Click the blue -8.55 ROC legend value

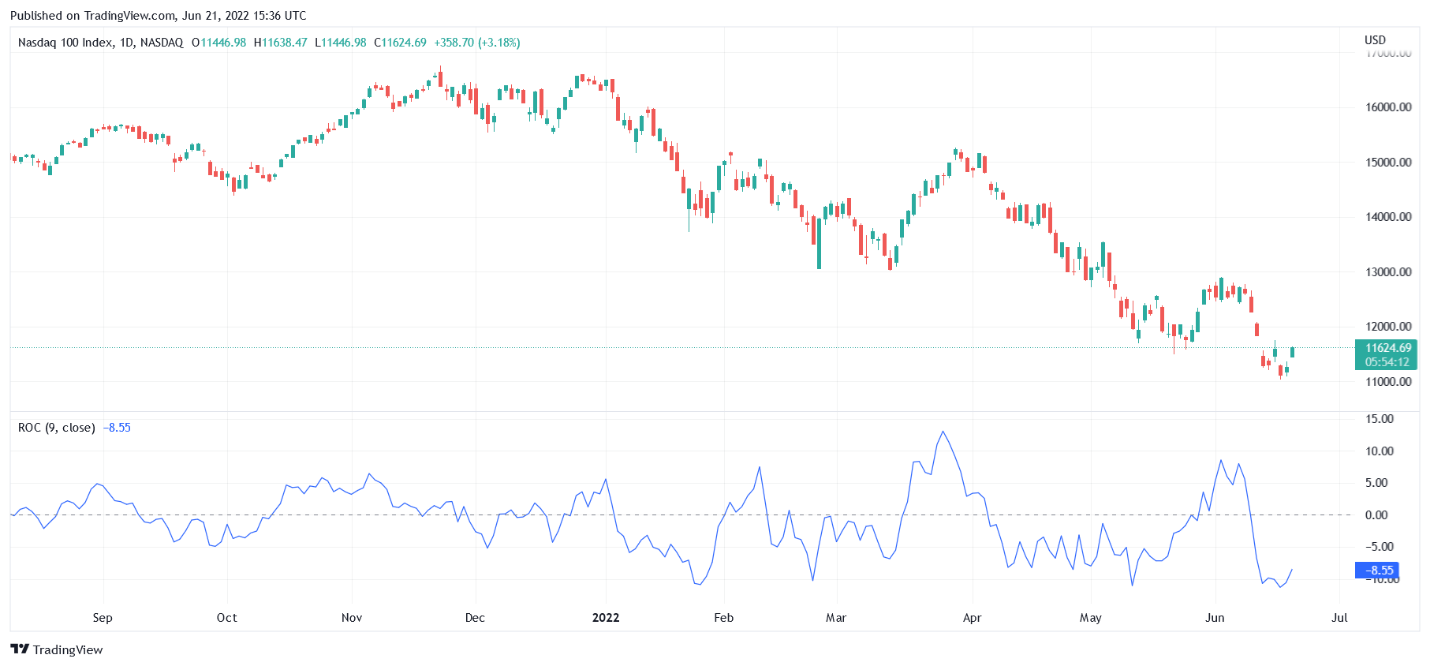[117, 427]
